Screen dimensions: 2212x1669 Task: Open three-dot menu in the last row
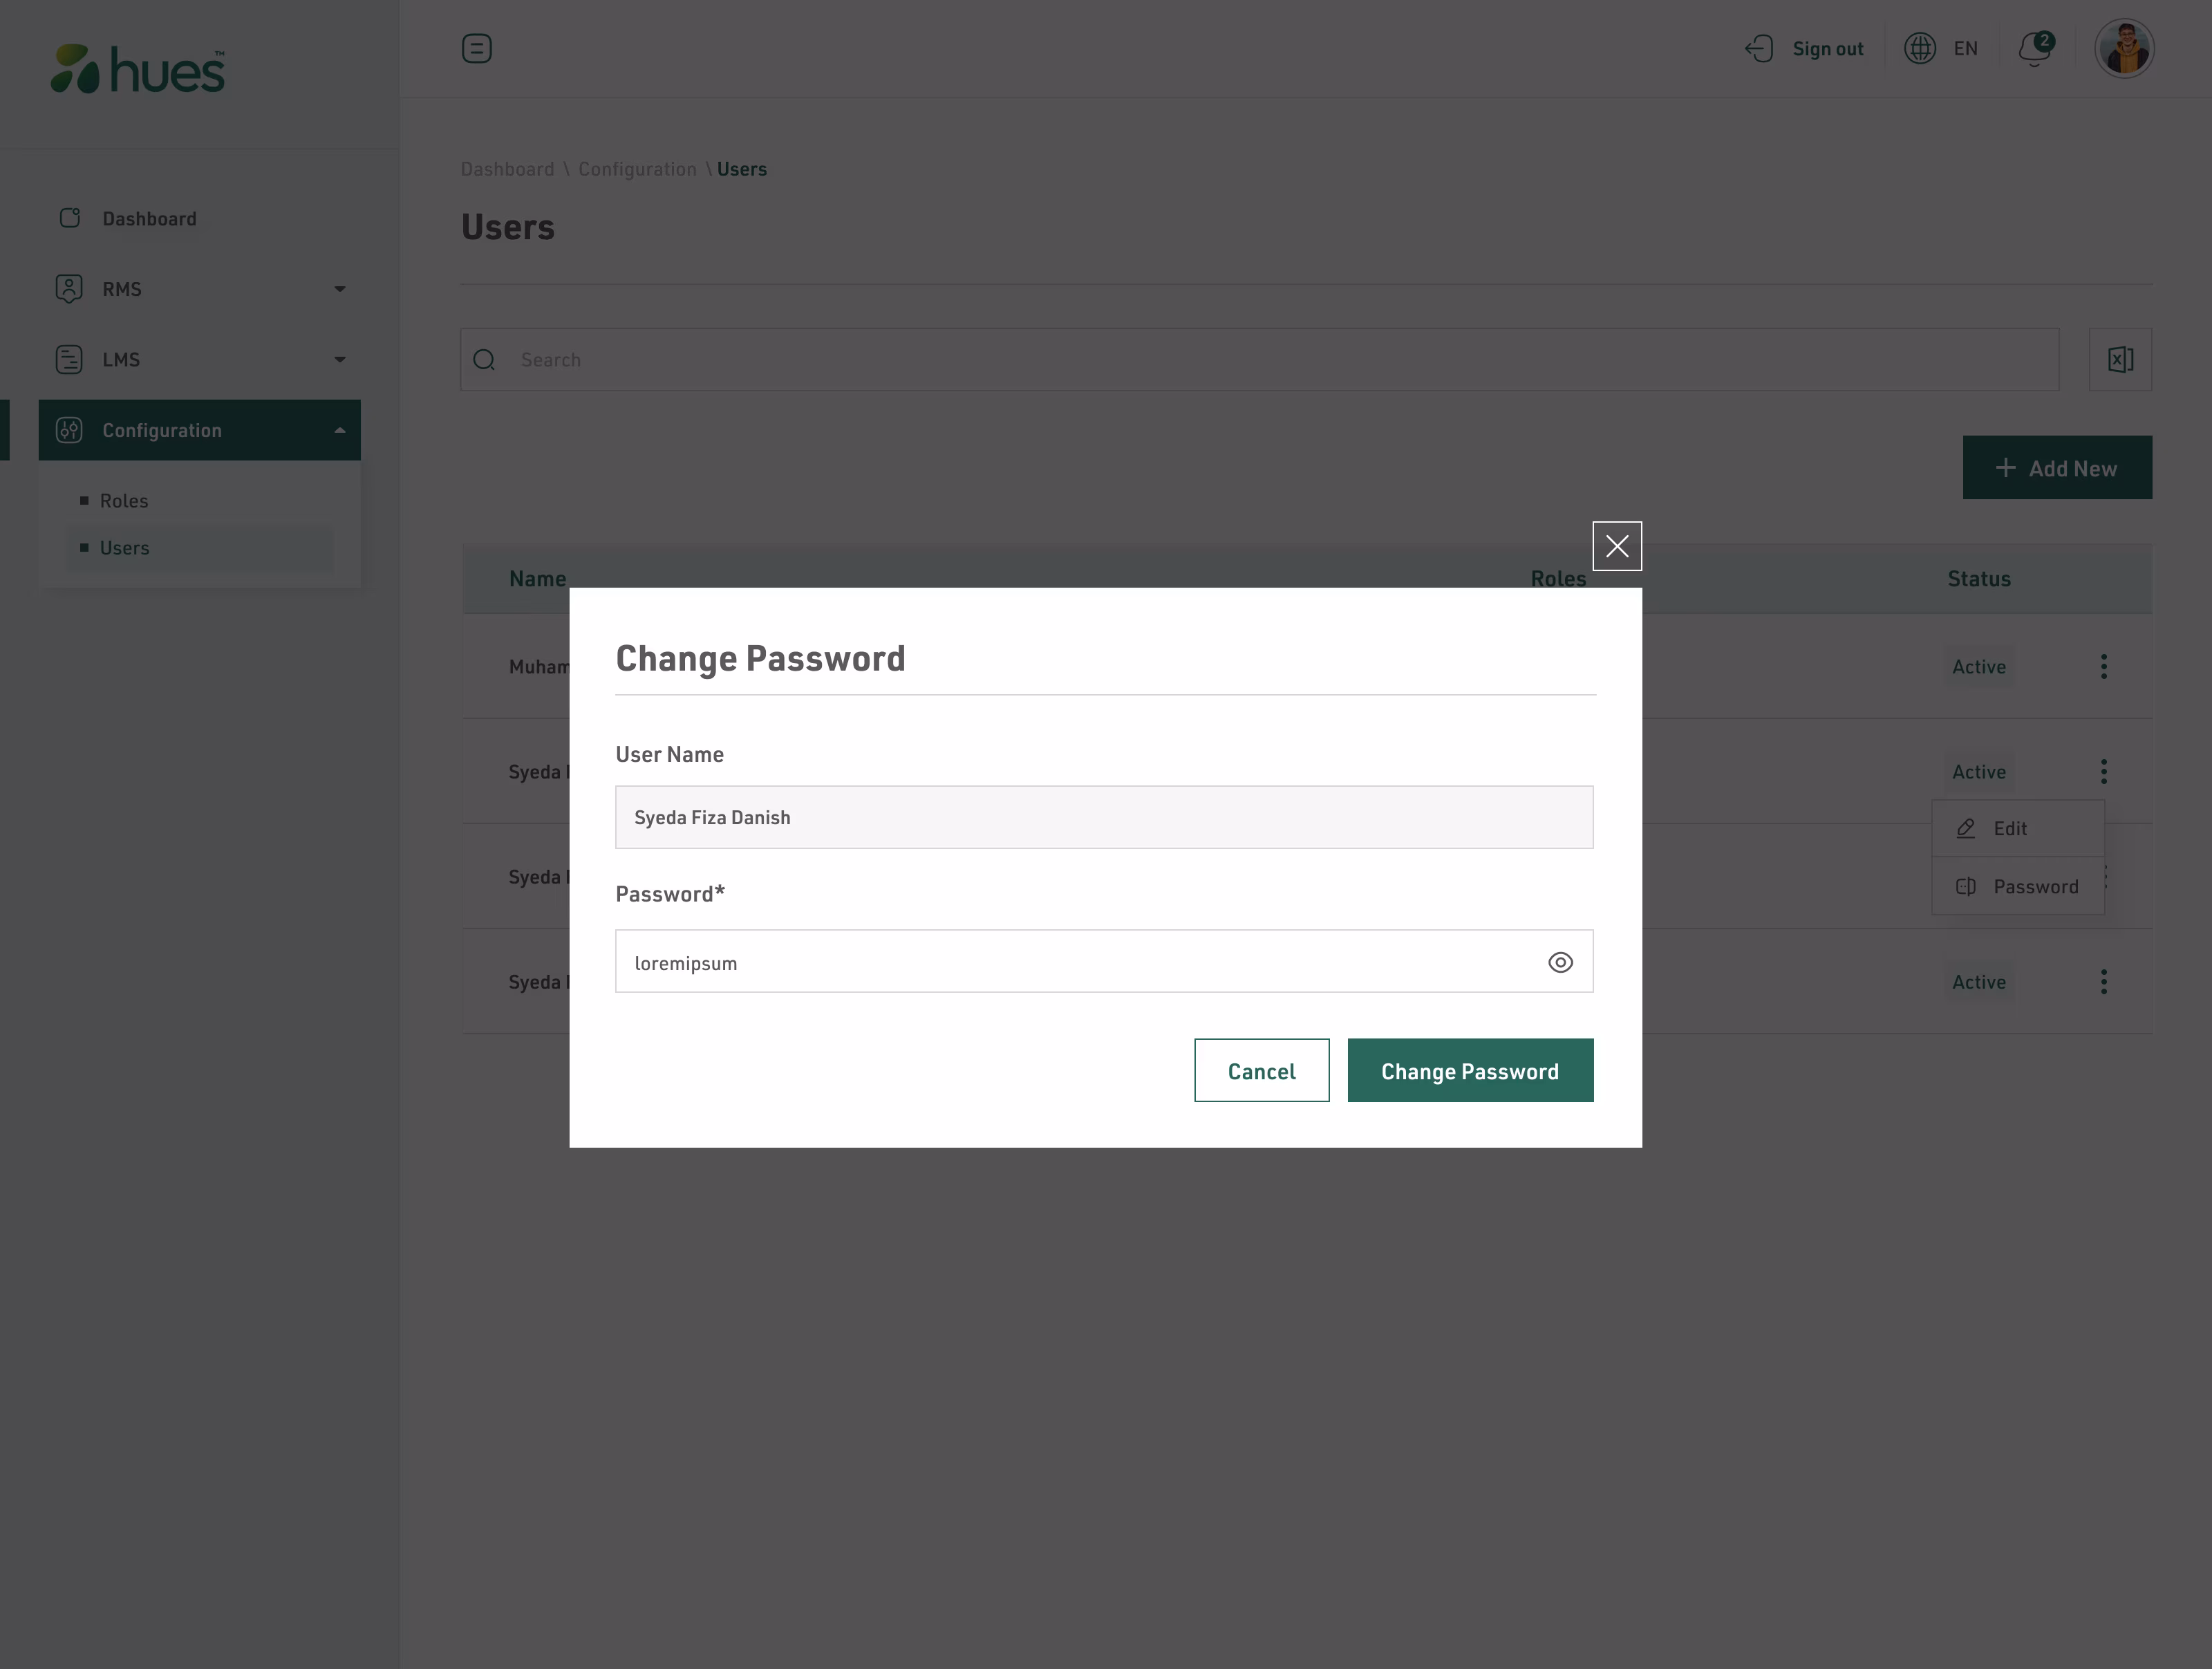(2104, 982)
